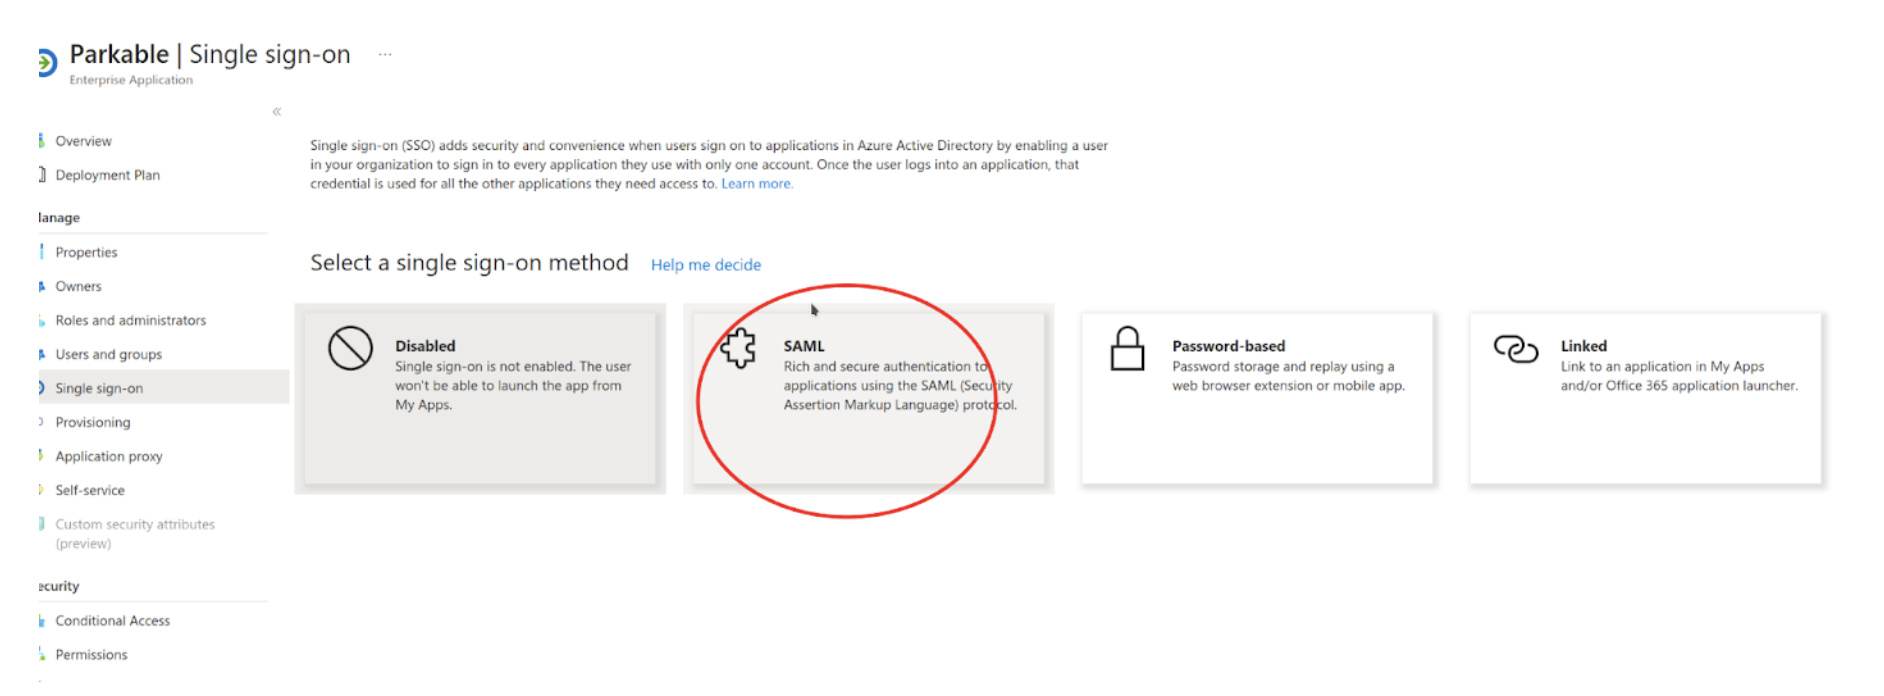Collapse the sidebar with double chevron
The height and width of the screenshot is (696, 1884).
click(277, 111)
